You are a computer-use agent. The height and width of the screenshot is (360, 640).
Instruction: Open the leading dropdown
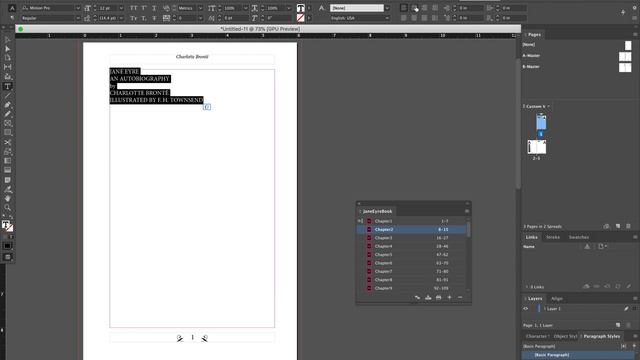pos(121,18)
